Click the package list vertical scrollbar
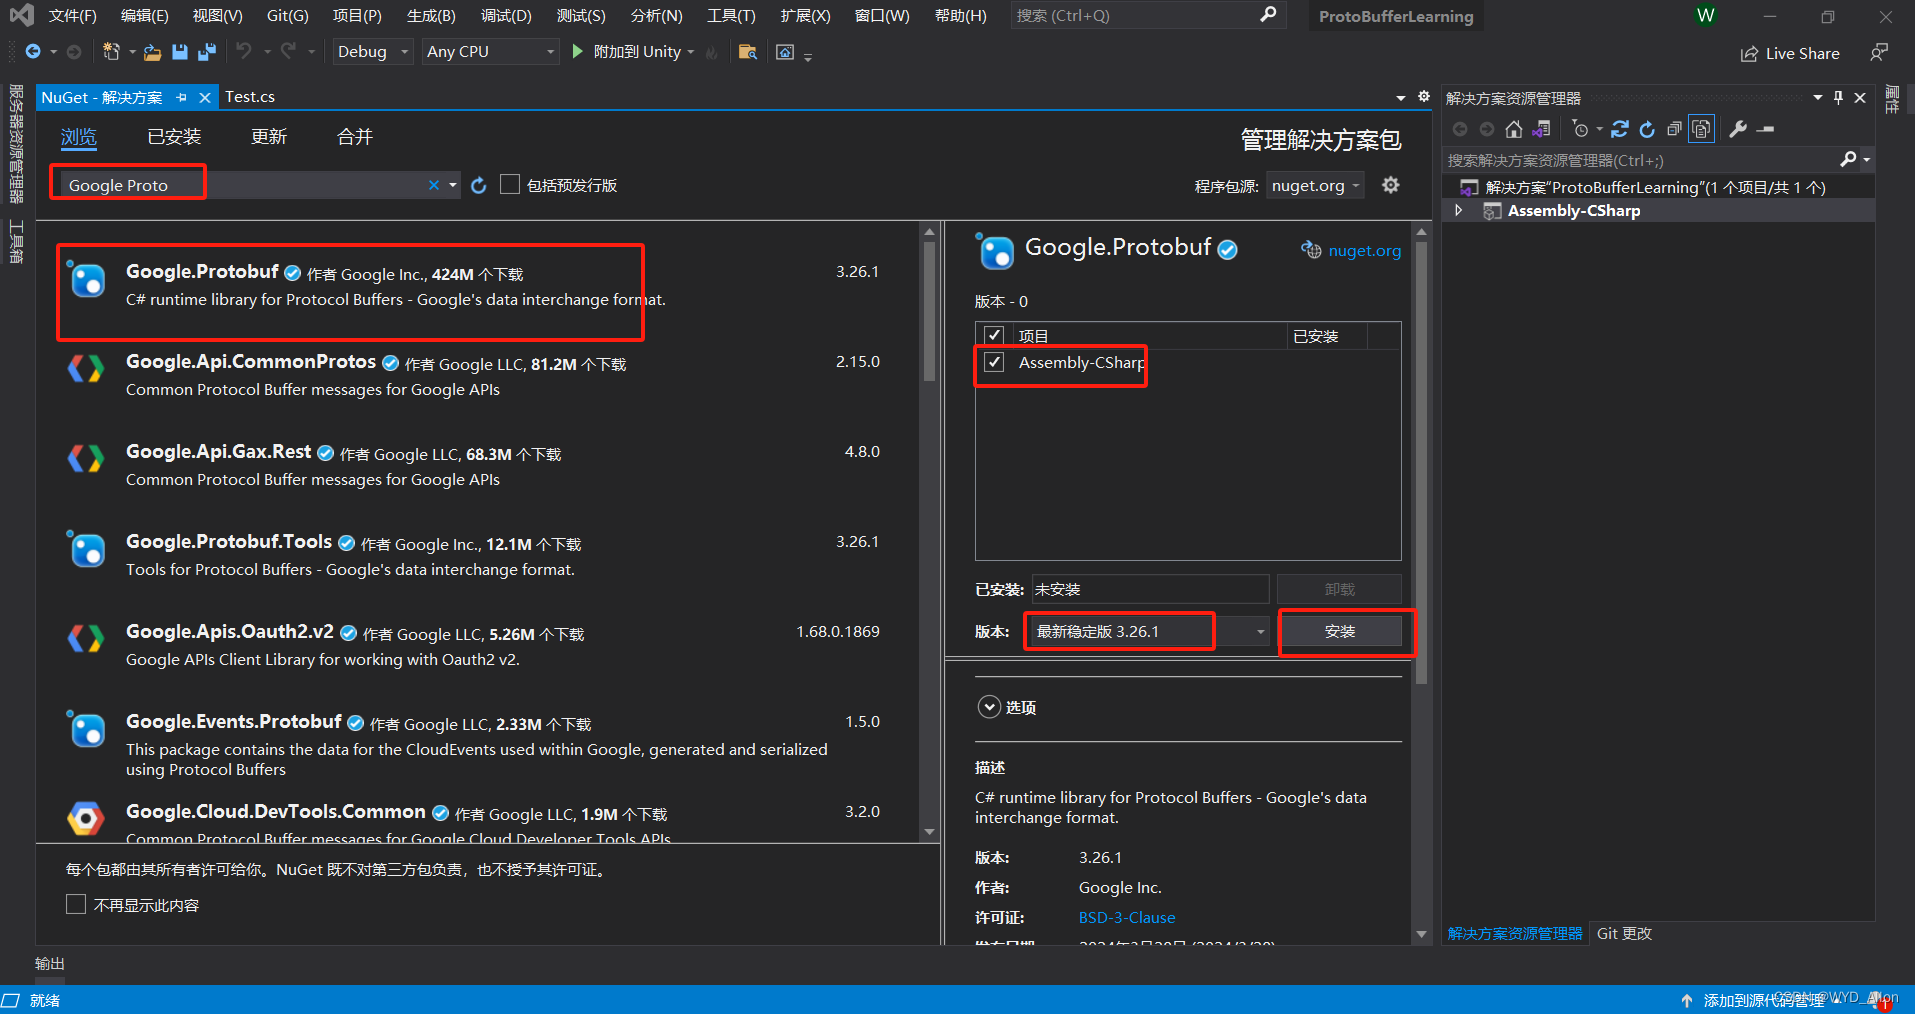Image resolution: width=1915 pixels, height=1014 pixels. click(929, 310)
